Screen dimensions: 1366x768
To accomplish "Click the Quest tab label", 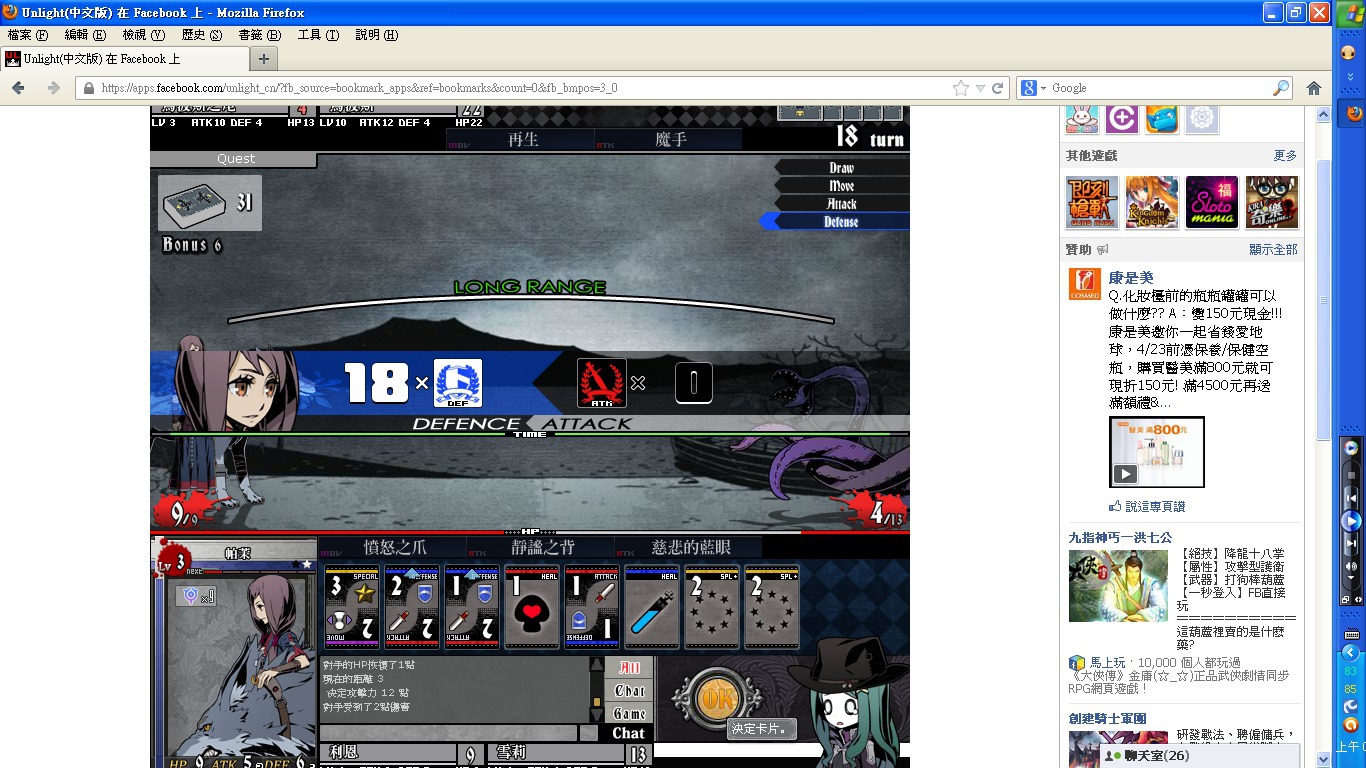I will [236, 159].
